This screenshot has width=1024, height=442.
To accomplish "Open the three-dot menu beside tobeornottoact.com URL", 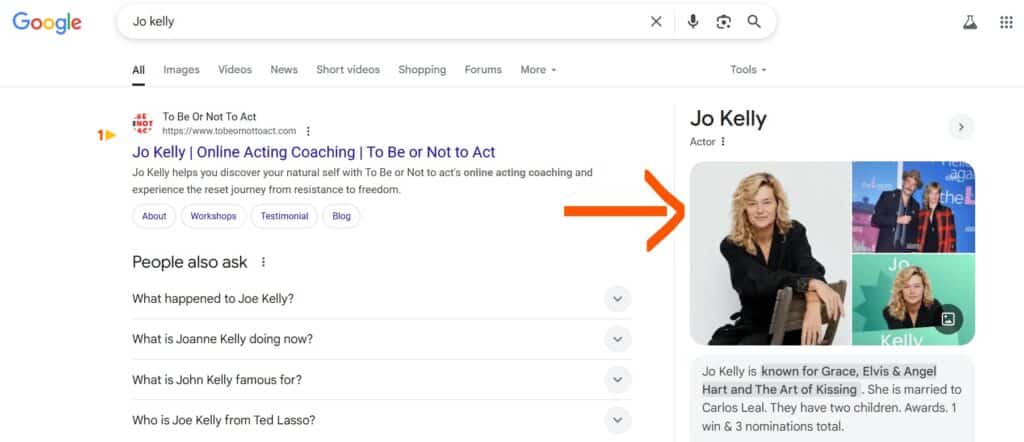I will 308,131.
